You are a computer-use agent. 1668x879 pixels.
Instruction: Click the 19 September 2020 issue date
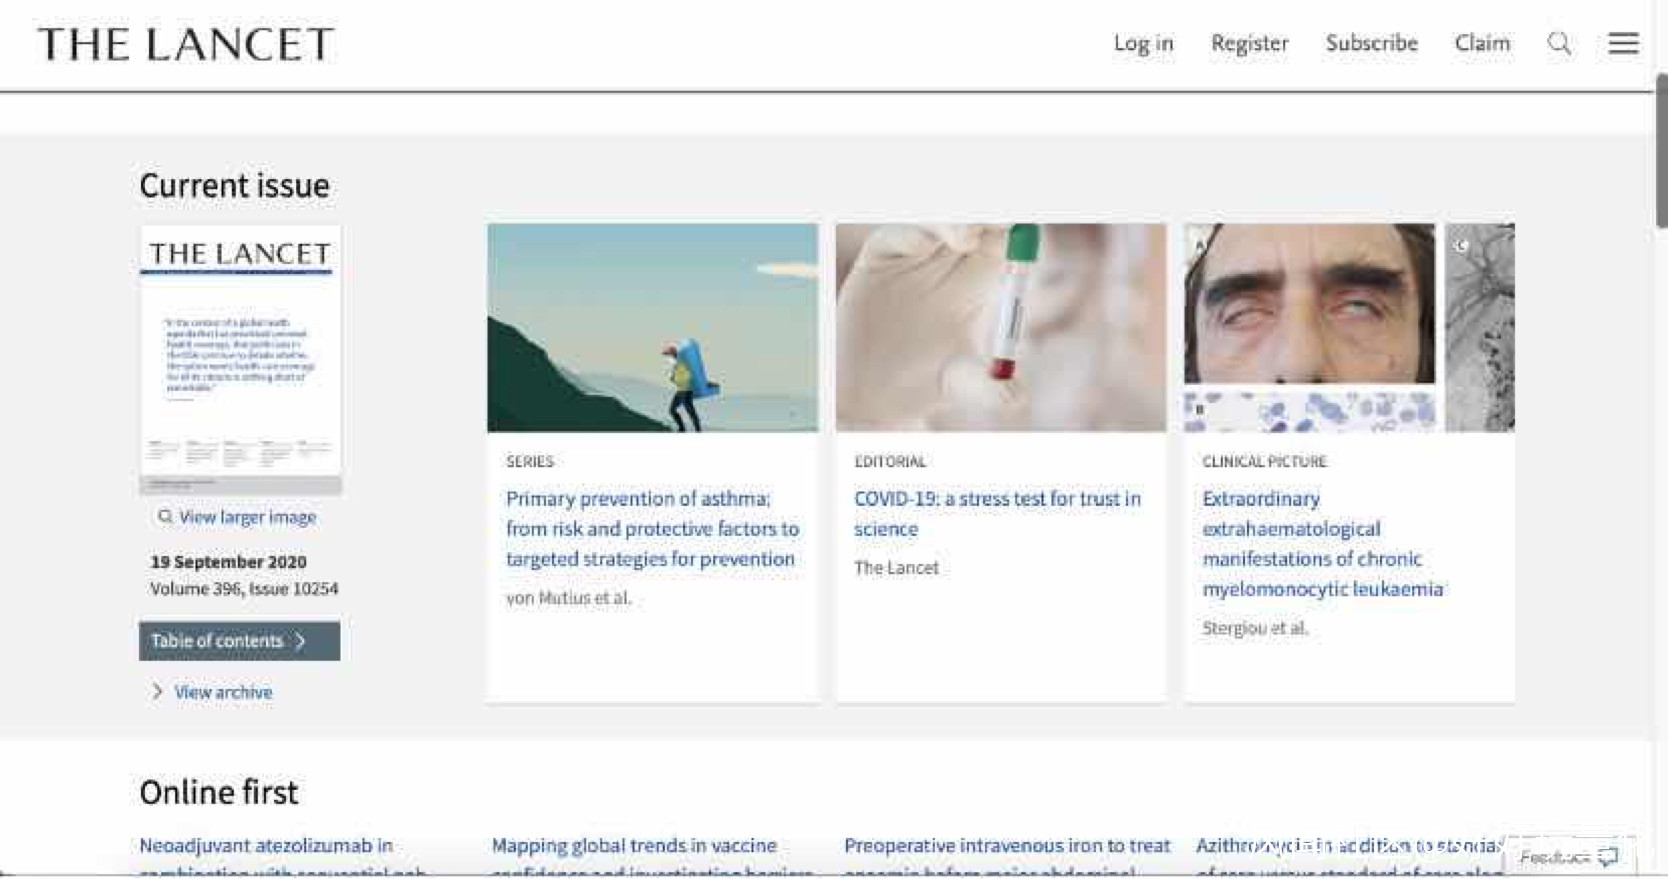point(229,562)
